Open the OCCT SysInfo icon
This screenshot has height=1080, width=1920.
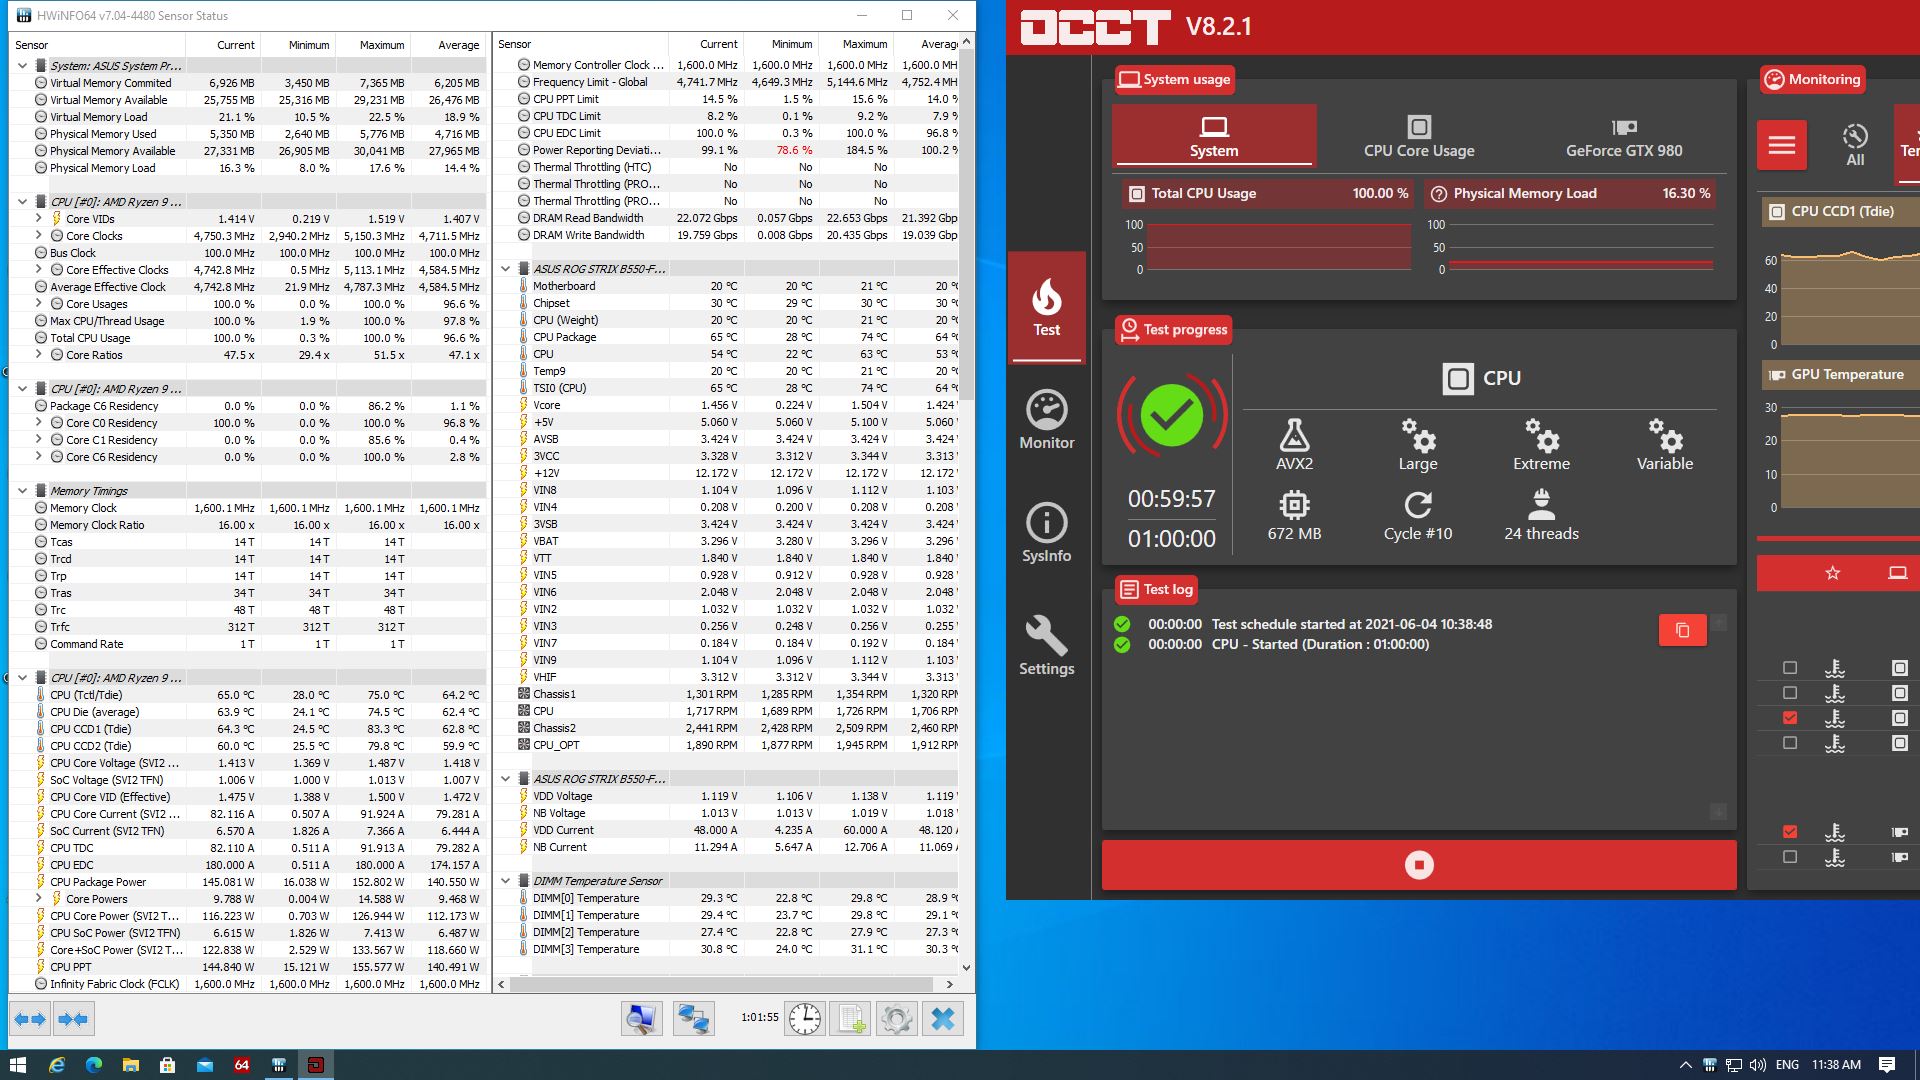pyautogui.click(x=1046, y=533)
